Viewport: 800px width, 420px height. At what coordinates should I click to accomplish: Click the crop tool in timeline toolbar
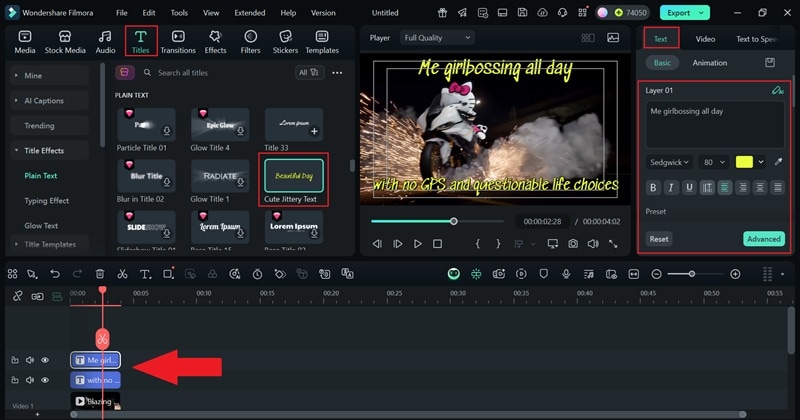coord(168,274)
